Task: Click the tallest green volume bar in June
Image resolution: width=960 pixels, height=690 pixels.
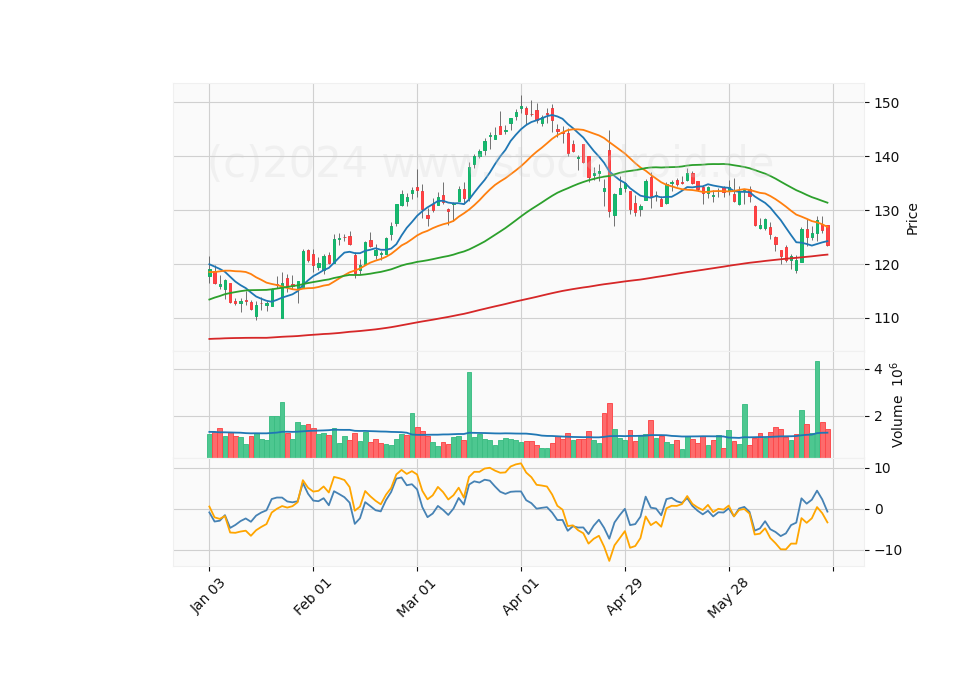Action: tap(817, 409)
